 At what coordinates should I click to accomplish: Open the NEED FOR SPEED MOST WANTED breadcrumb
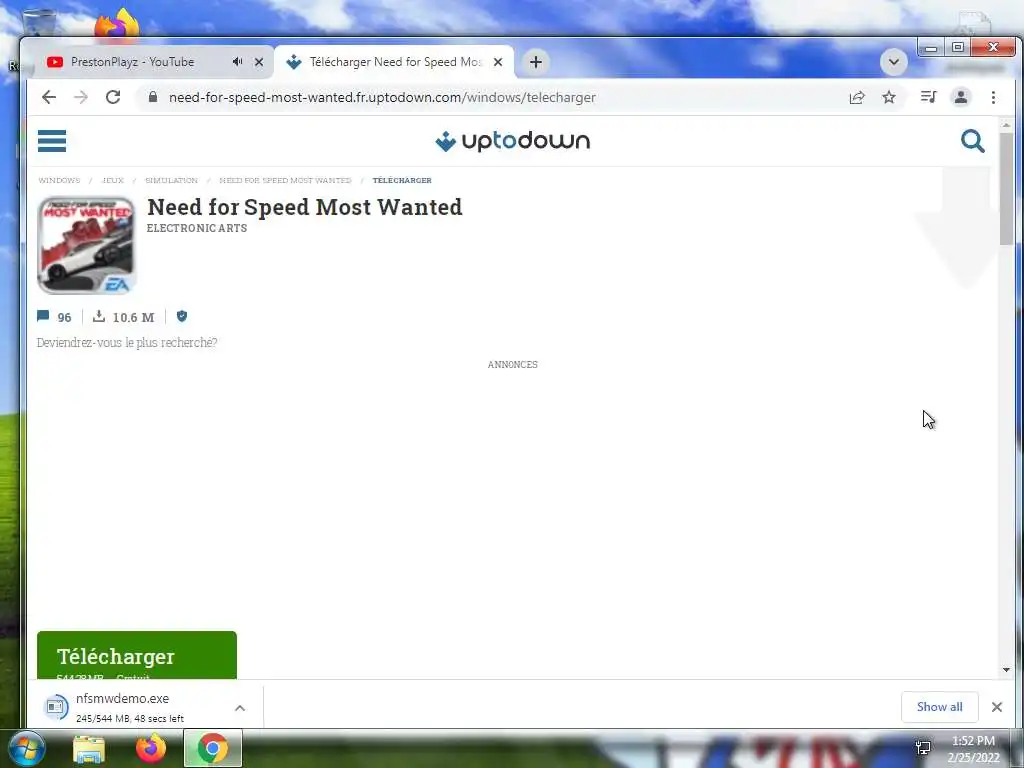pyautogui.click(x=285, y=180)
